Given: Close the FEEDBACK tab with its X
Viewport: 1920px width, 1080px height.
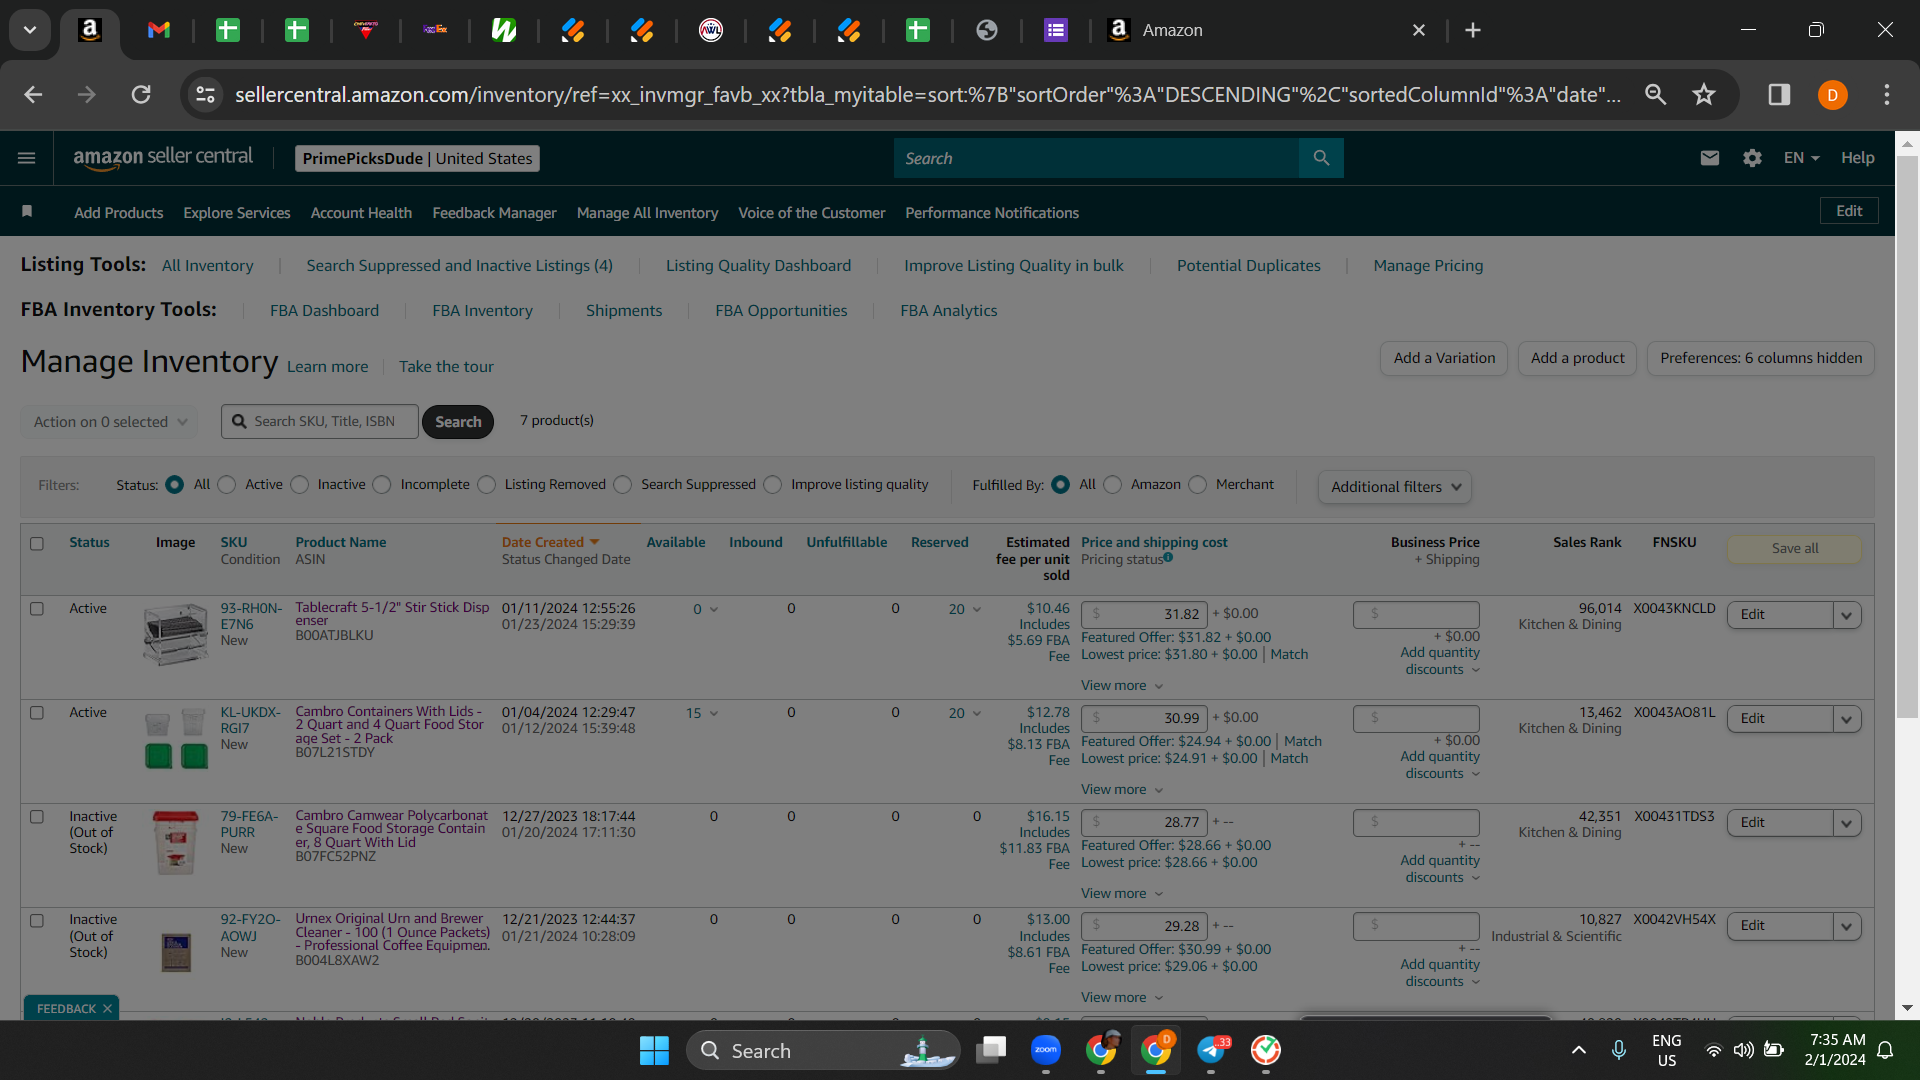Looking at the screenshot, I should click(107, 1008).
